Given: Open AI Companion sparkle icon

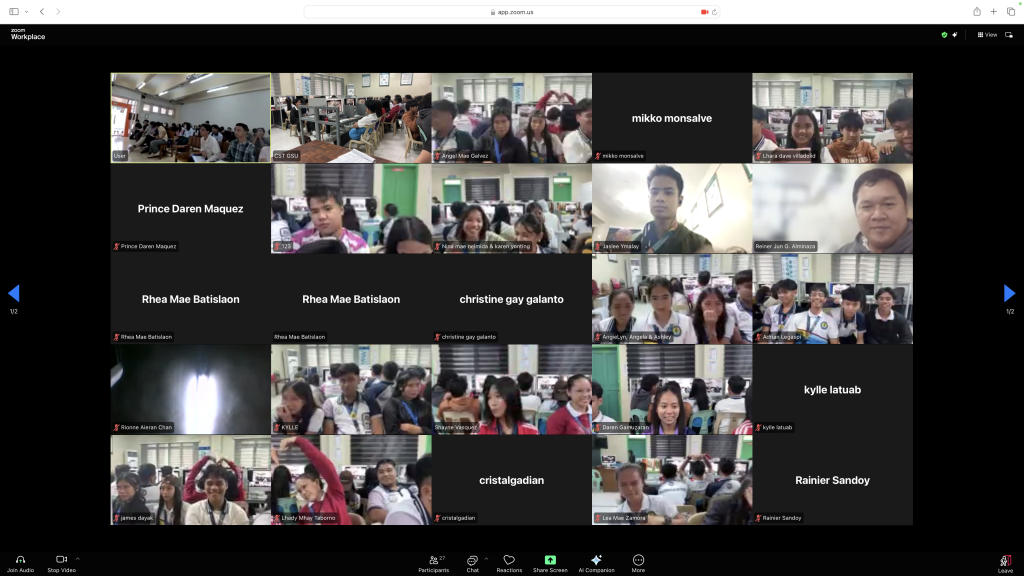Looking at the screenshot, I should tap(596, 560).
